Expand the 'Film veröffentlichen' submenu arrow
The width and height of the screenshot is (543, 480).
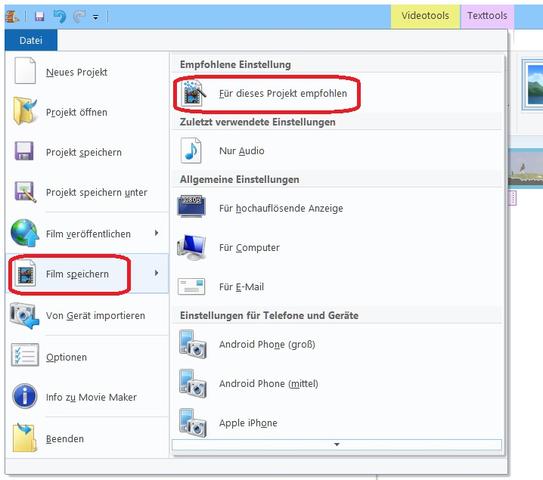pos(157,233)
